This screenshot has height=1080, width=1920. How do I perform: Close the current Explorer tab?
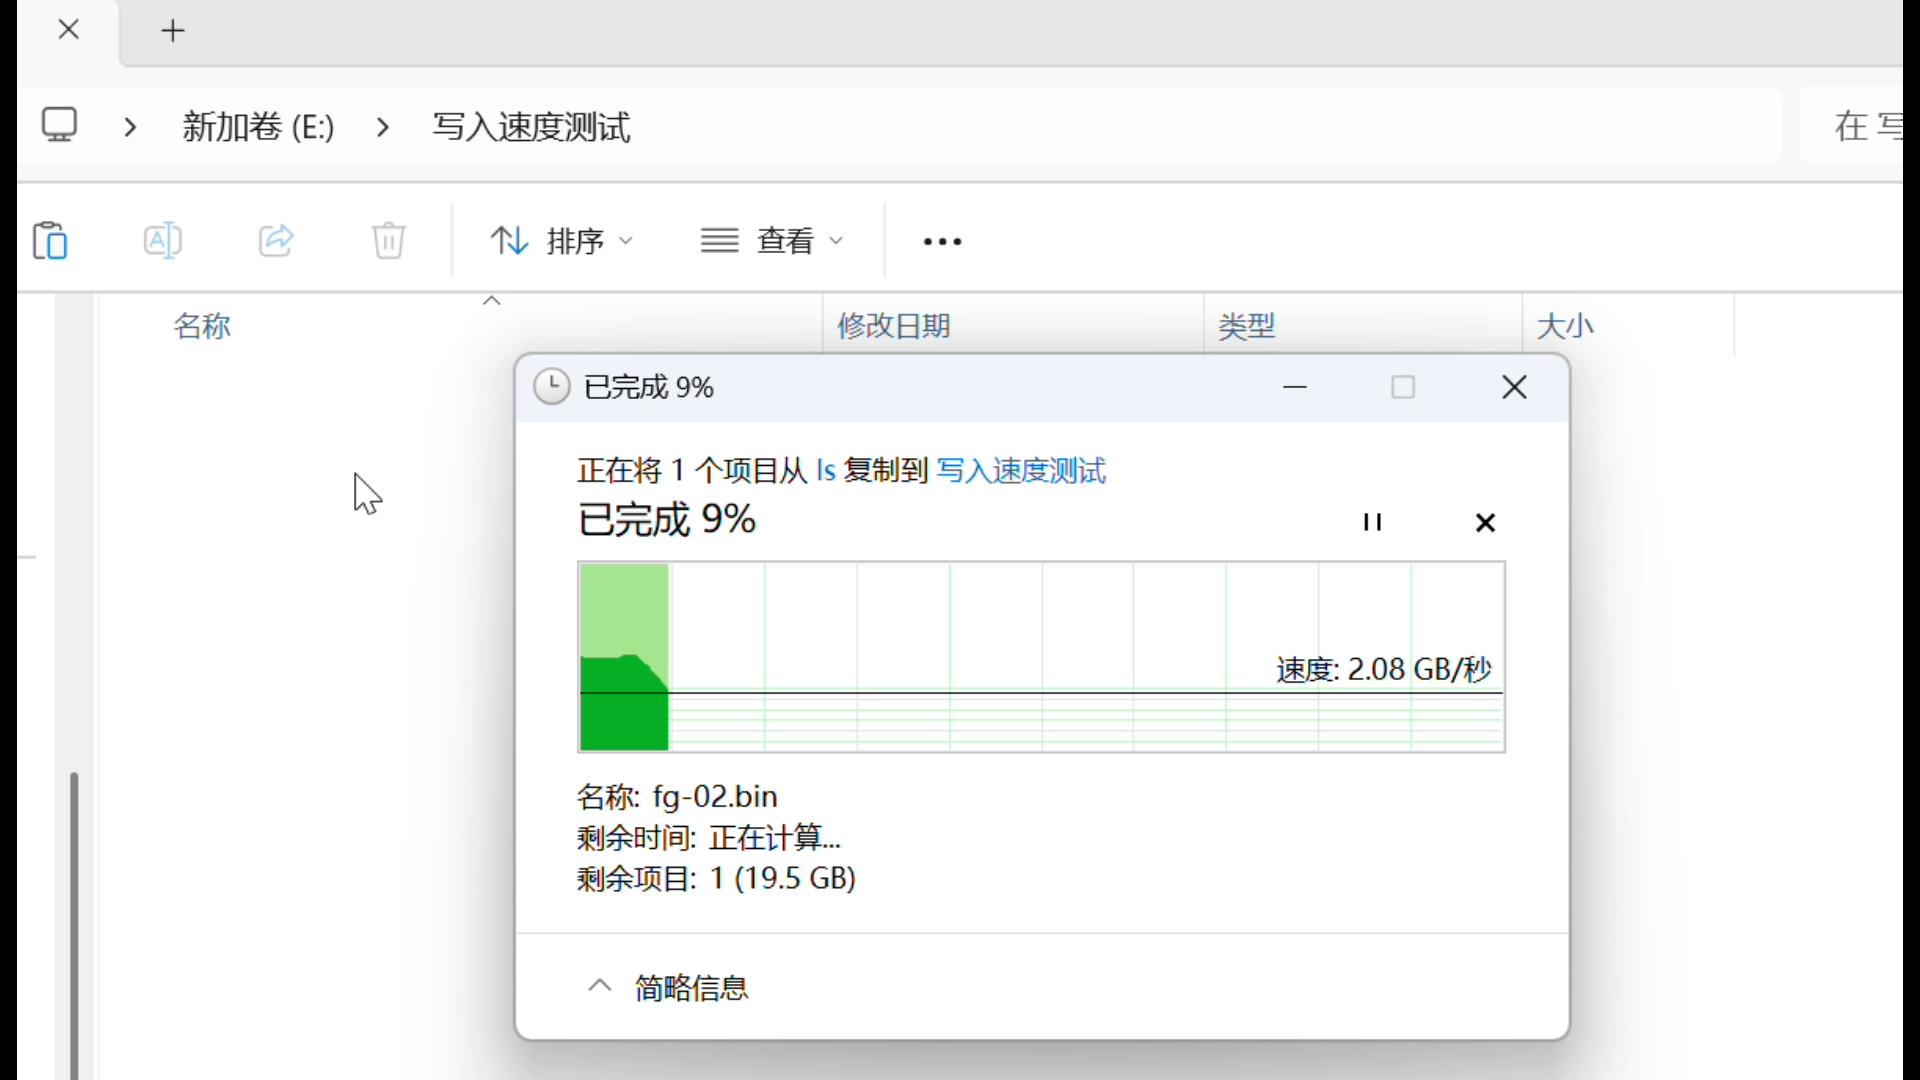pos(69,30)
